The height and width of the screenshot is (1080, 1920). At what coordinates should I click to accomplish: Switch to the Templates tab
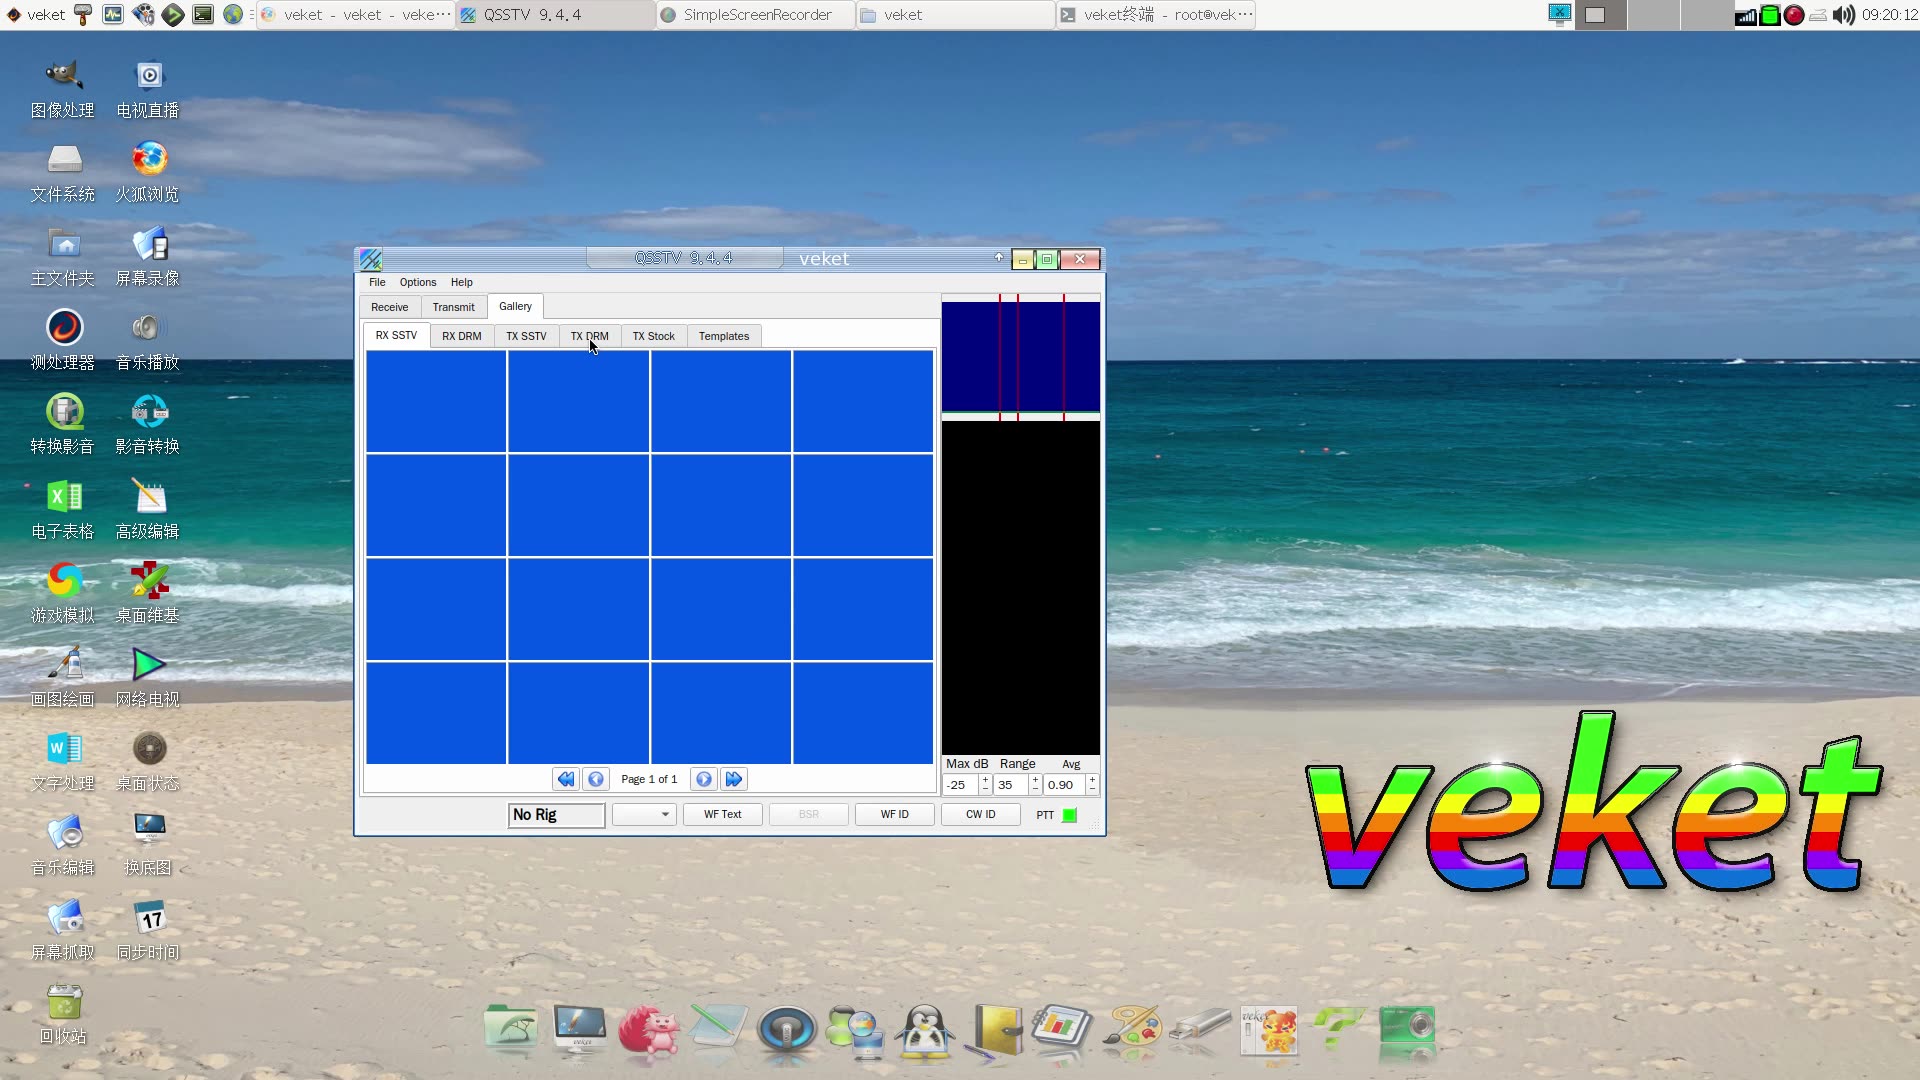click(x=723, y=336)
